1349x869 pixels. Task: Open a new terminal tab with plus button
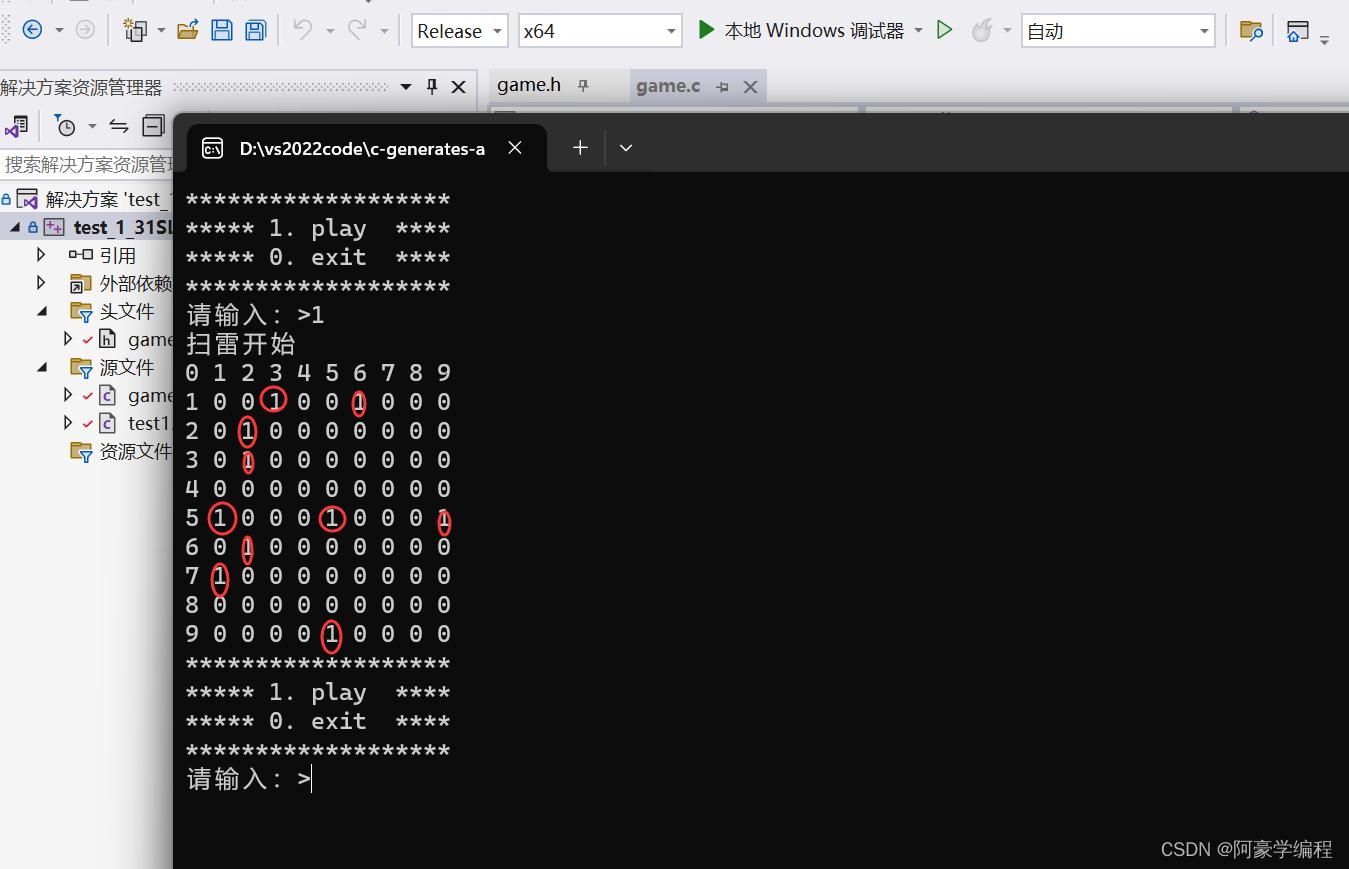580,148
